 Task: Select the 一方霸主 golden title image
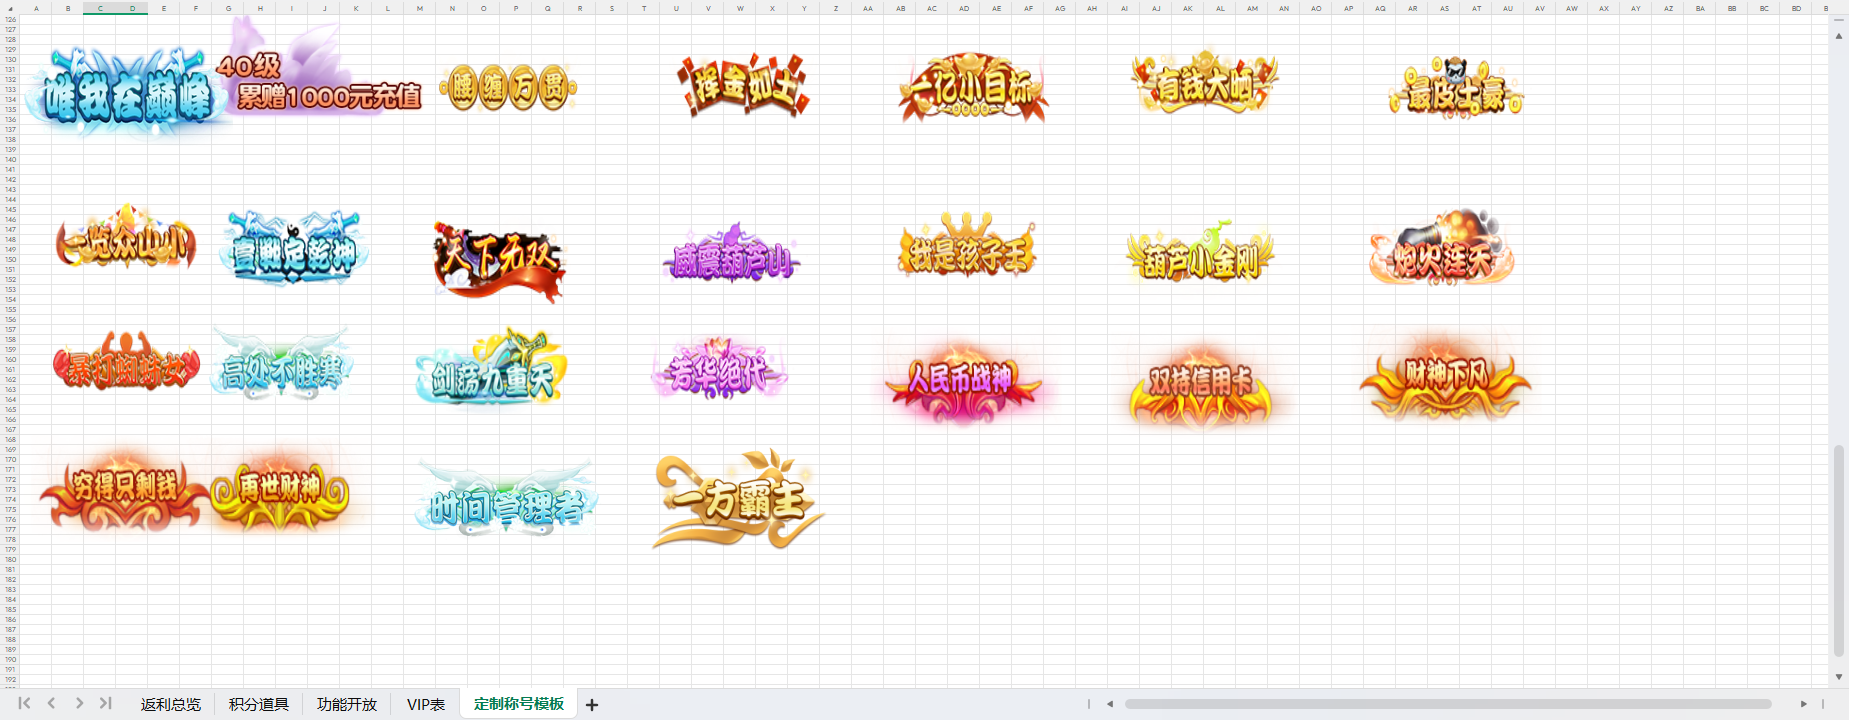[737, 499]
